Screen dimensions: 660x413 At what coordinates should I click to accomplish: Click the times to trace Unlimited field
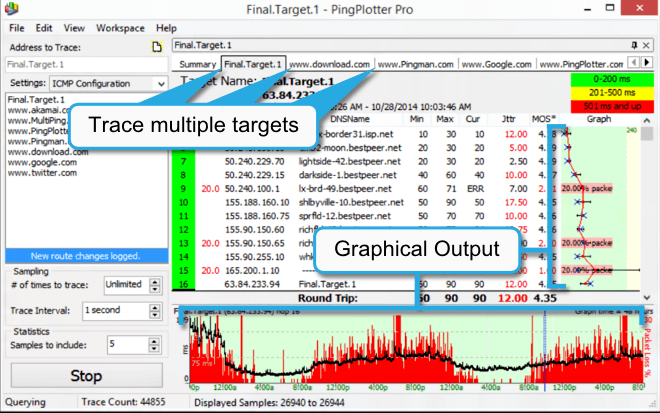(x=126, y=285)
